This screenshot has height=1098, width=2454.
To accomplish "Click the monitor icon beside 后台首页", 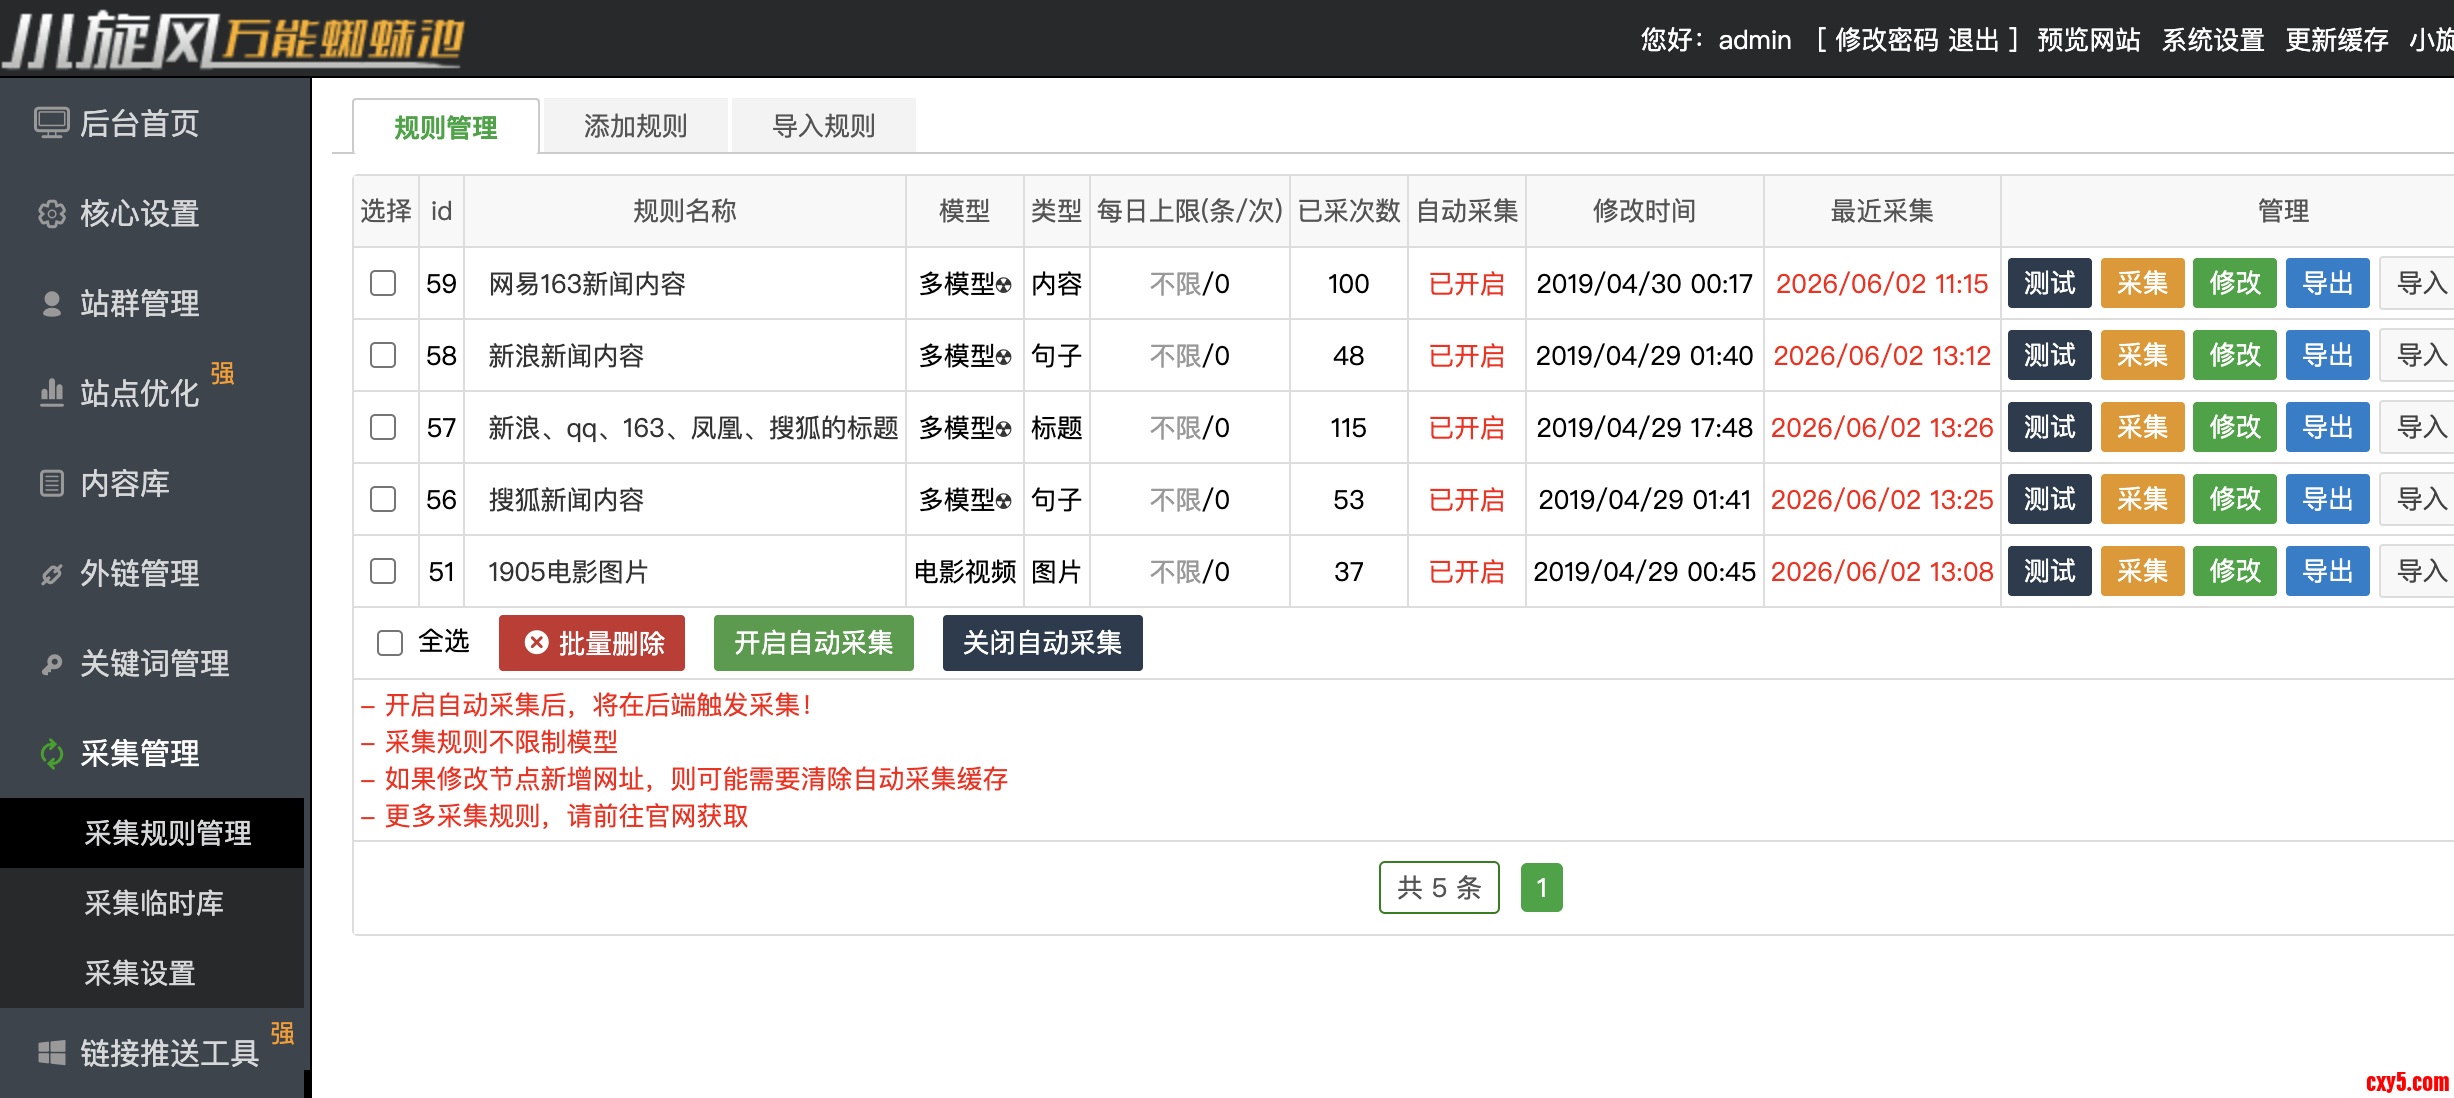I will coord(52,123).
